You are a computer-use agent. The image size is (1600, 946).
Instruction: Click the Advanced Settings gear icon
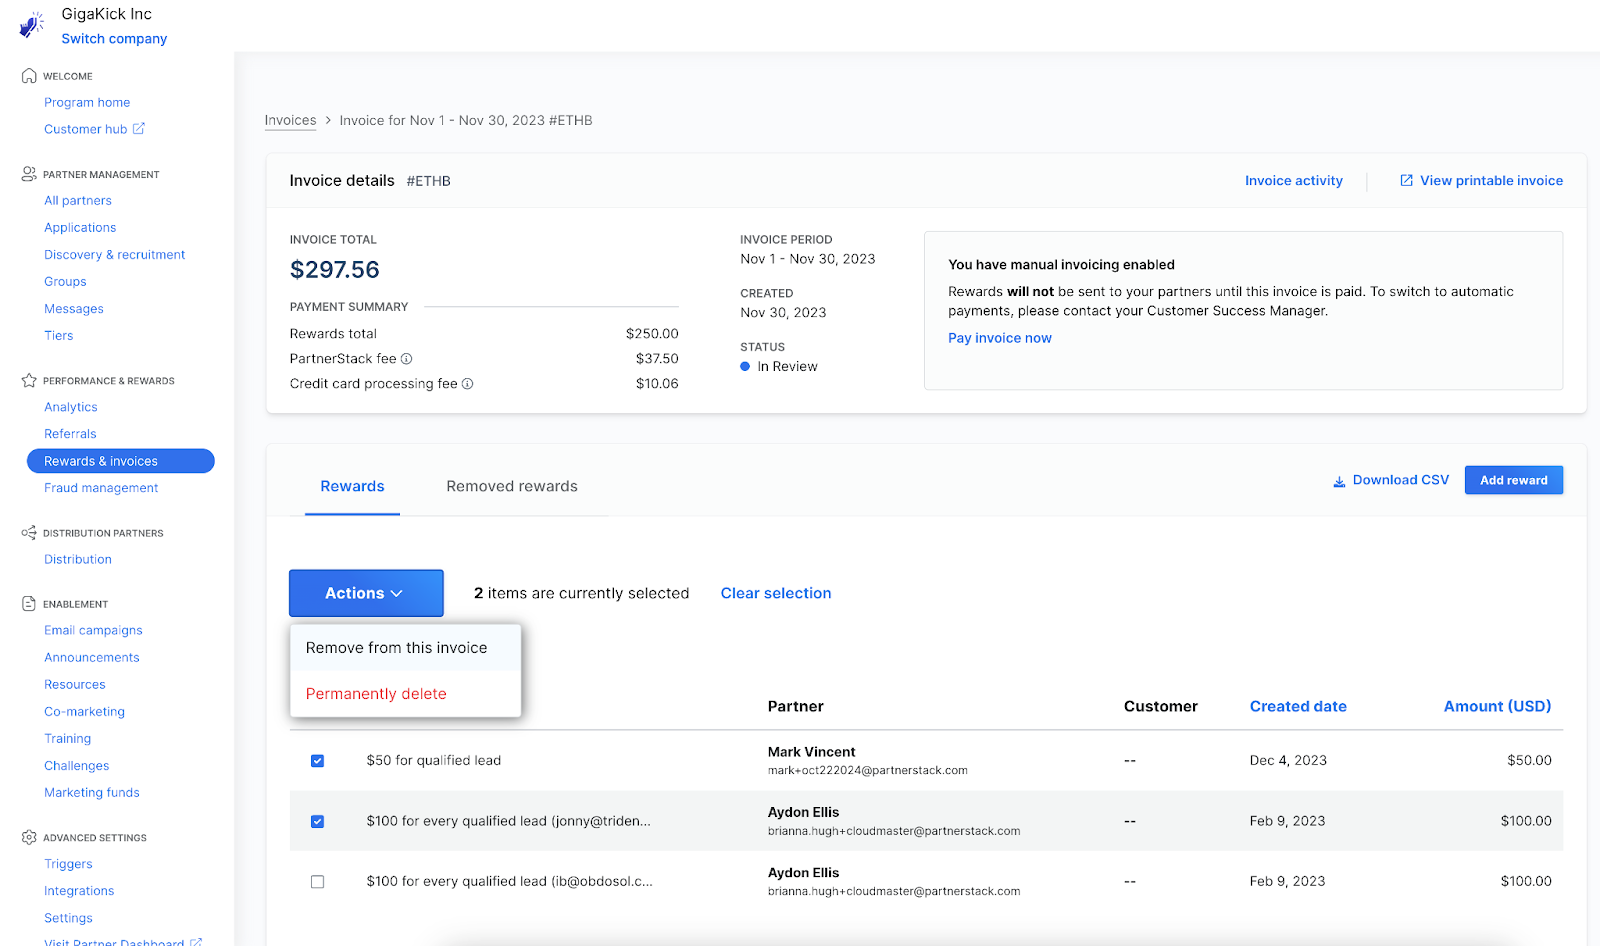[29, 838]
